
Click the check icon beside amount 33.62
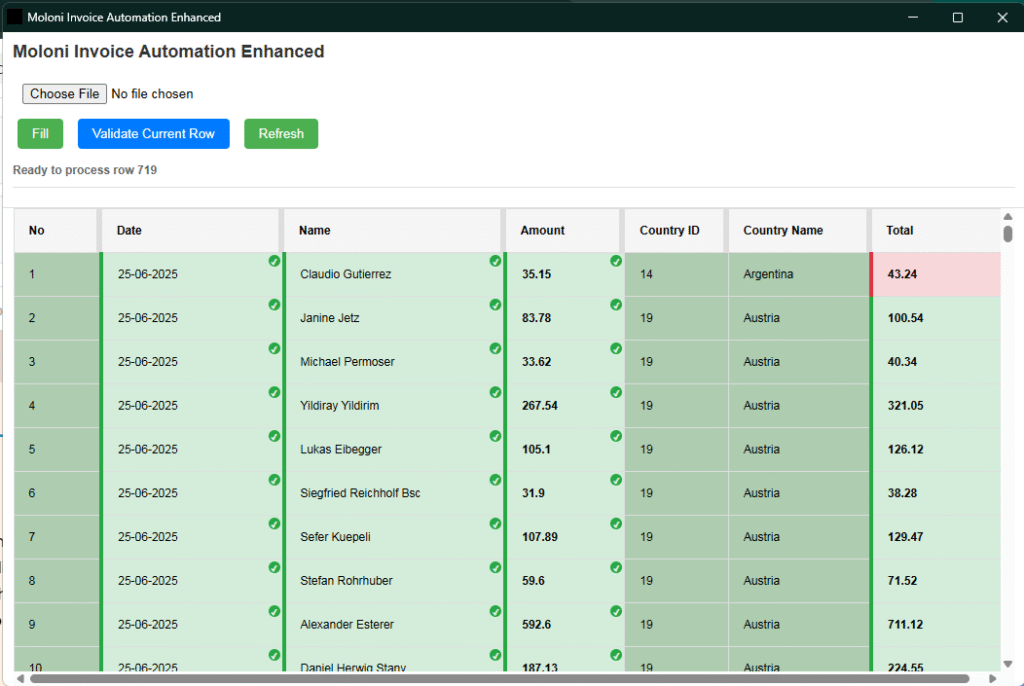tap(616, 348)
